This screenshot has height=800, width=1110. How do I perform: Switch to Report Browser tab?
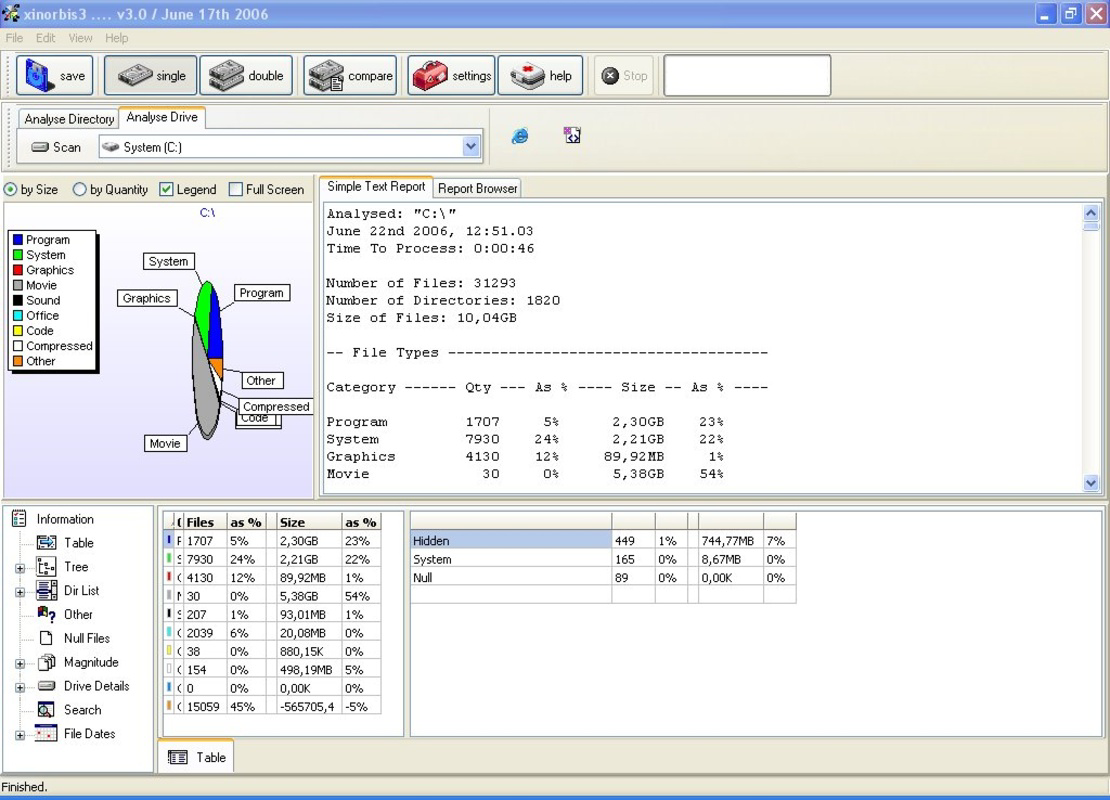[477, 188]
